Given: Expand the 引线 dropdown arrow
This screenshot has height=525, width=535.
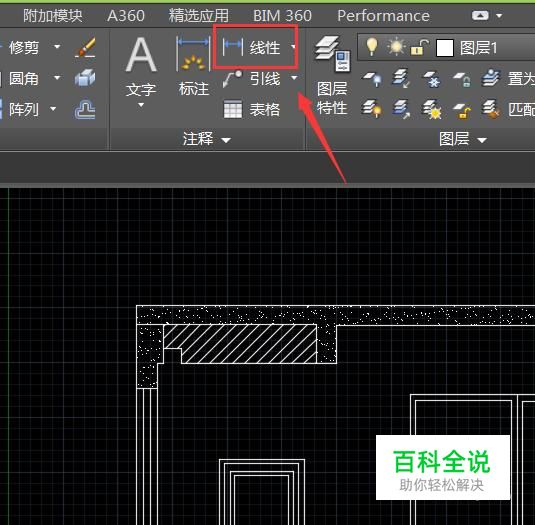Looking at the screenshot, I should point(294,78).
